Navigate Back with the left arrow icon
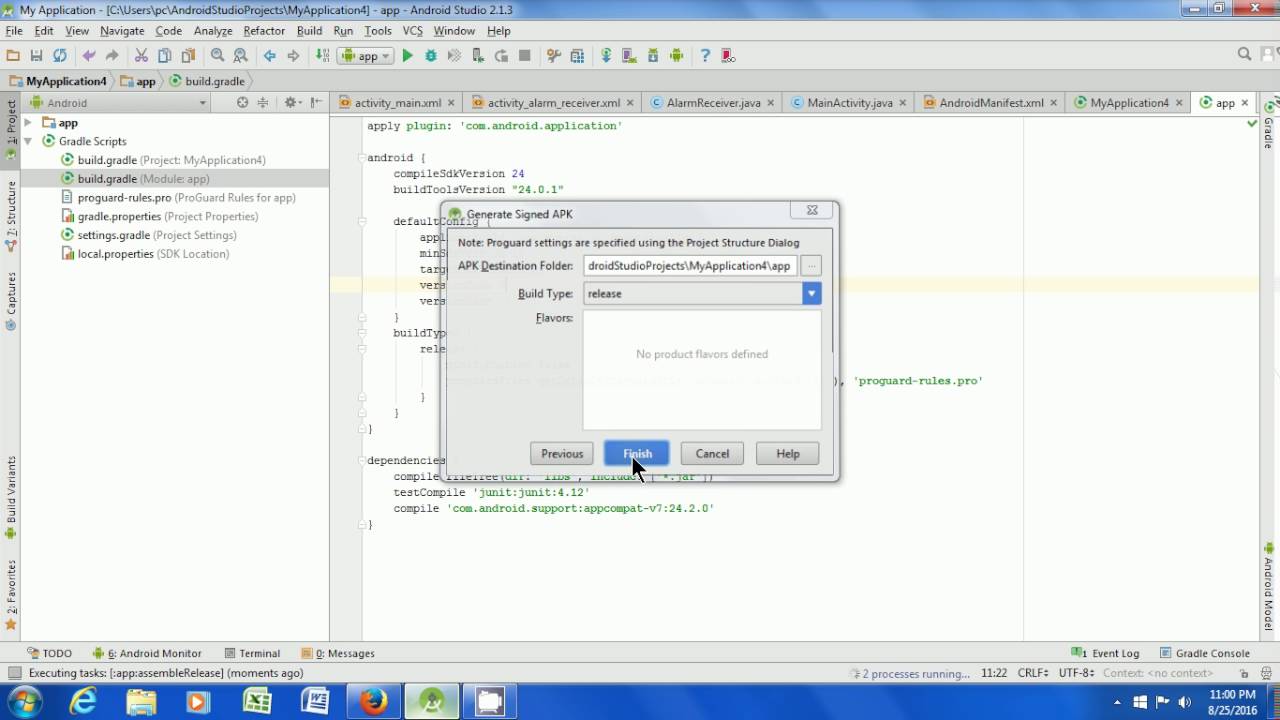The height and width of the screenshot is (720, 1280). pos(269,56)
